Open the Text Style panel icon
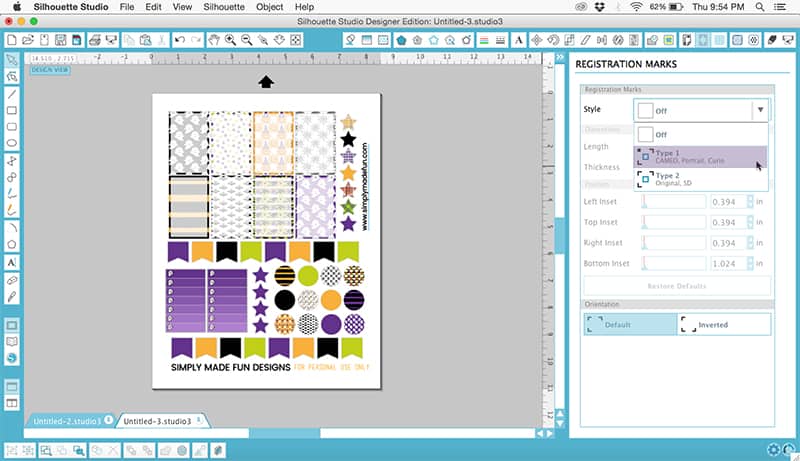The width and height of the screenshot is (800, 461). [519, 40]
